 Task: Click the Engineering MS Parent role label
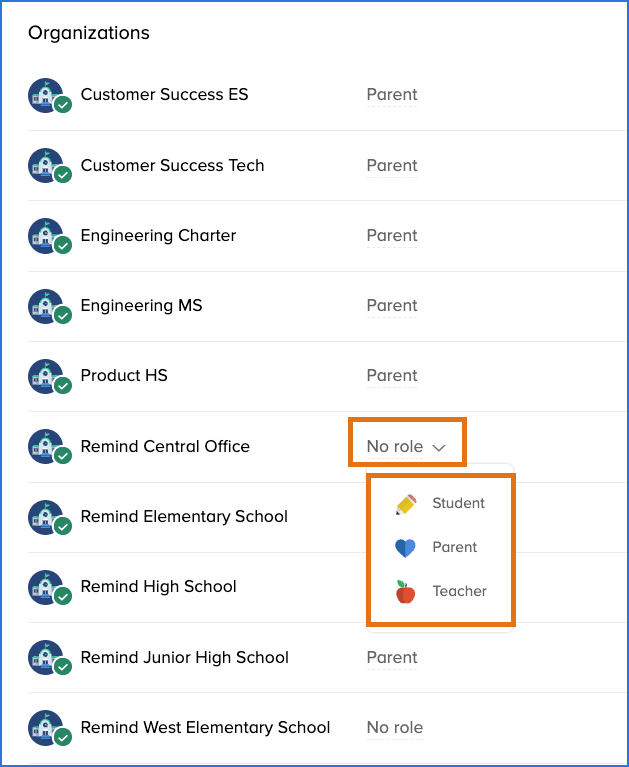tap(392, 306)
